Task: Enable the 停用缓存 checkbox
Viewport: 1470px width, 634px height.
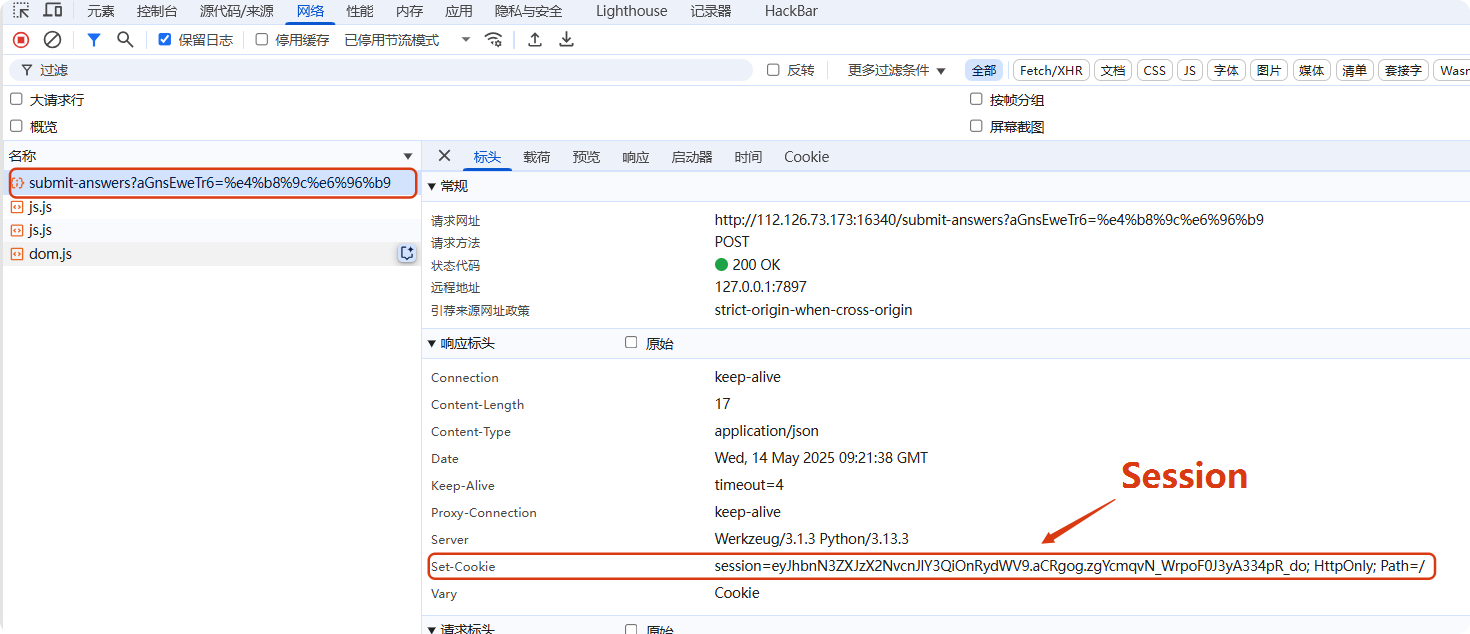Action: pyautogui.click(x=262, y=40)
